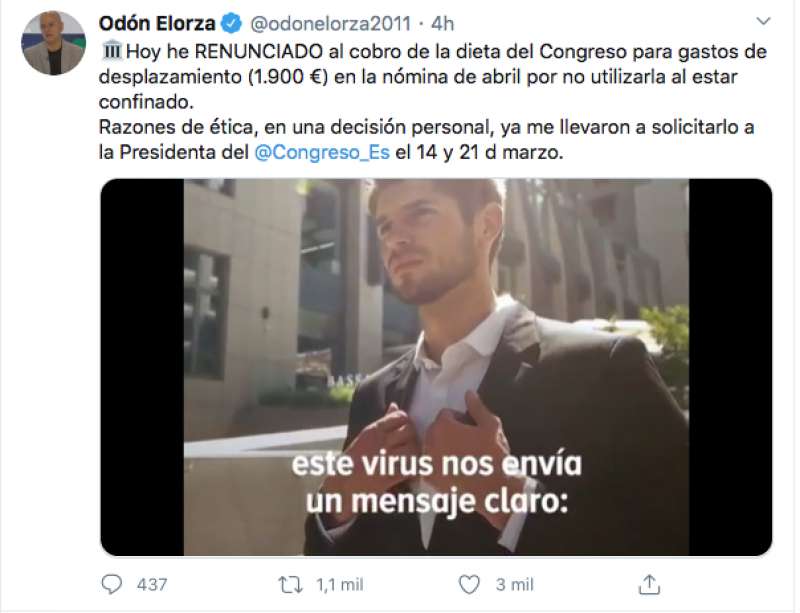
Task: Click the right black bar of video
Action: pos(730,367)
